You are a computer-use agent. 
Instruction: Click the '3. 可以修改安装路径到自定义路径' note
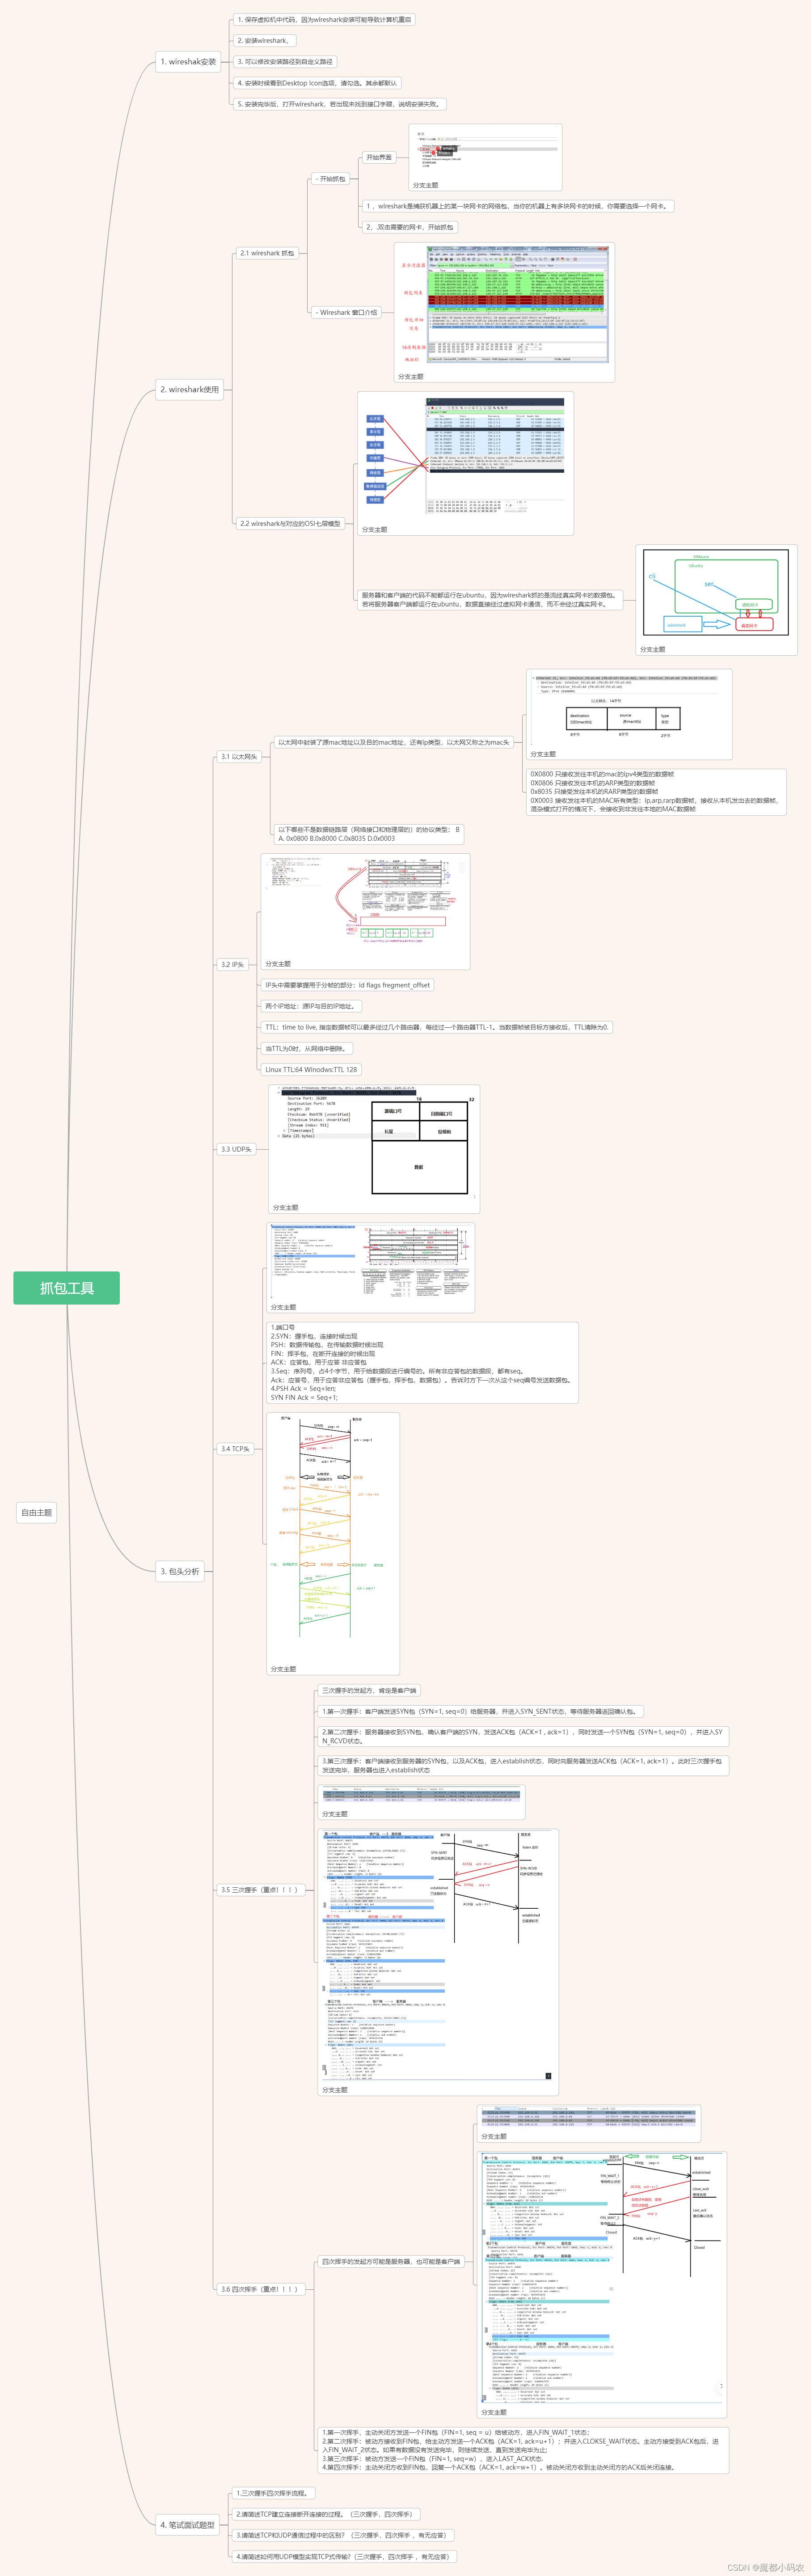pyautogui.click(x=285, y=62)
